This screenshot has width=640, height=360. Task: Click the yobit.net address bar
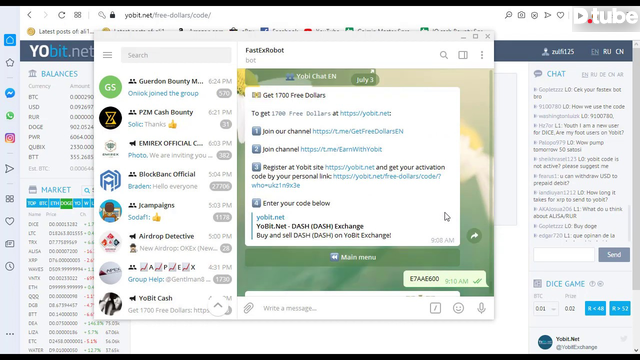tap(168, 15)
